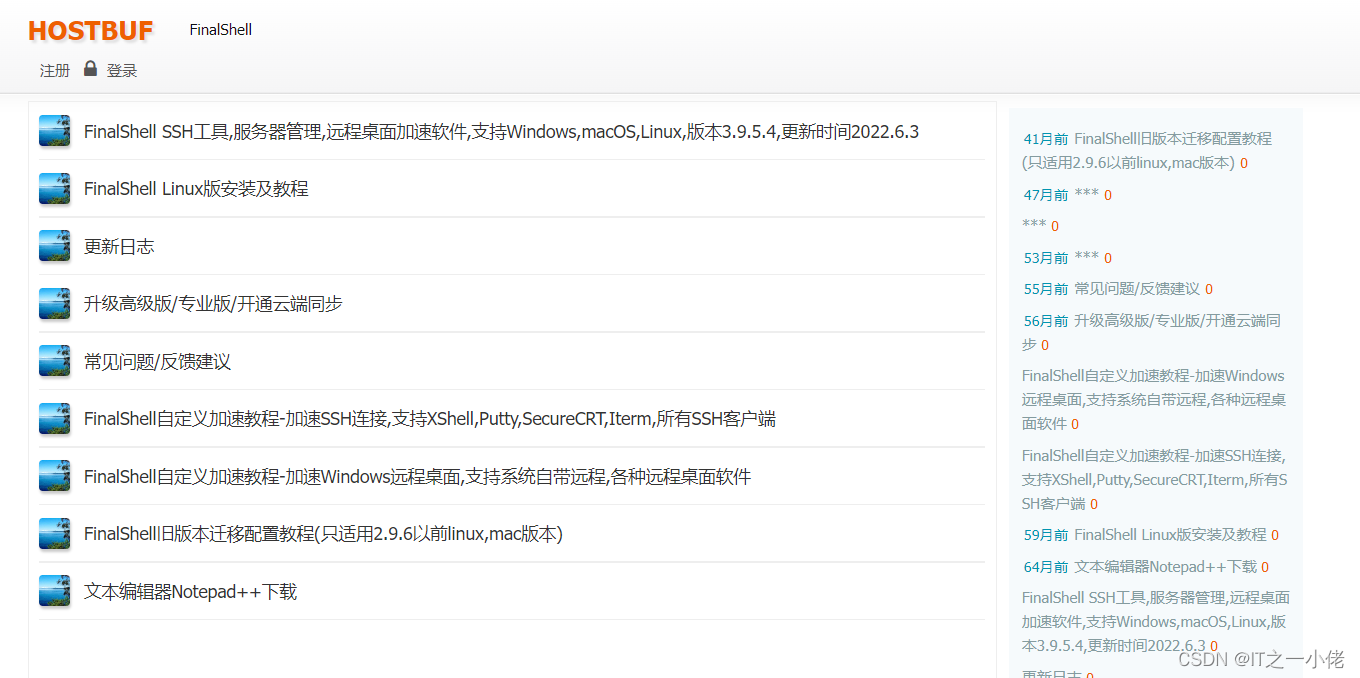Viewport: 1360px width, 678px height.
Task: Open FinalShell旧版本迁移配置教程 in main list
Action: [x=323, y=534]
